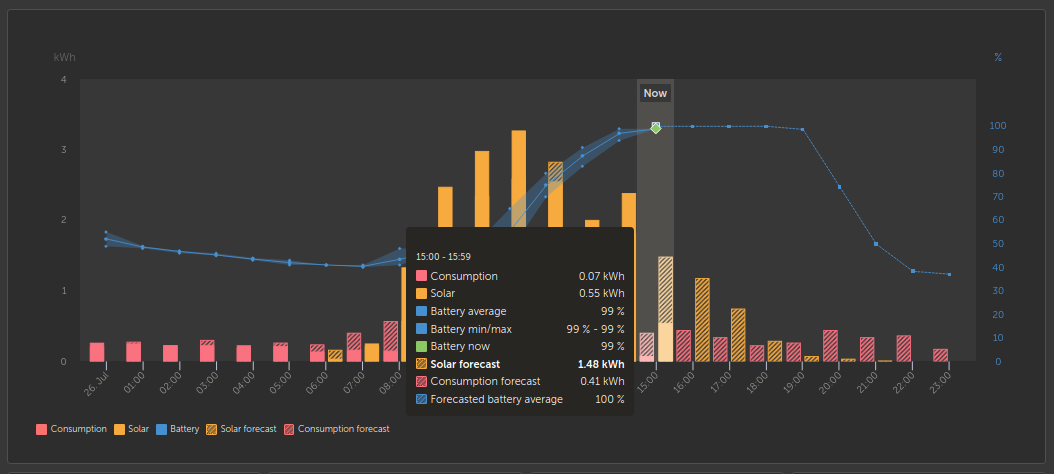Screen dimensions: 1054x474
Task: Click the 0.07 kWh Consumption tooltip value
Action: click(602, 276)
